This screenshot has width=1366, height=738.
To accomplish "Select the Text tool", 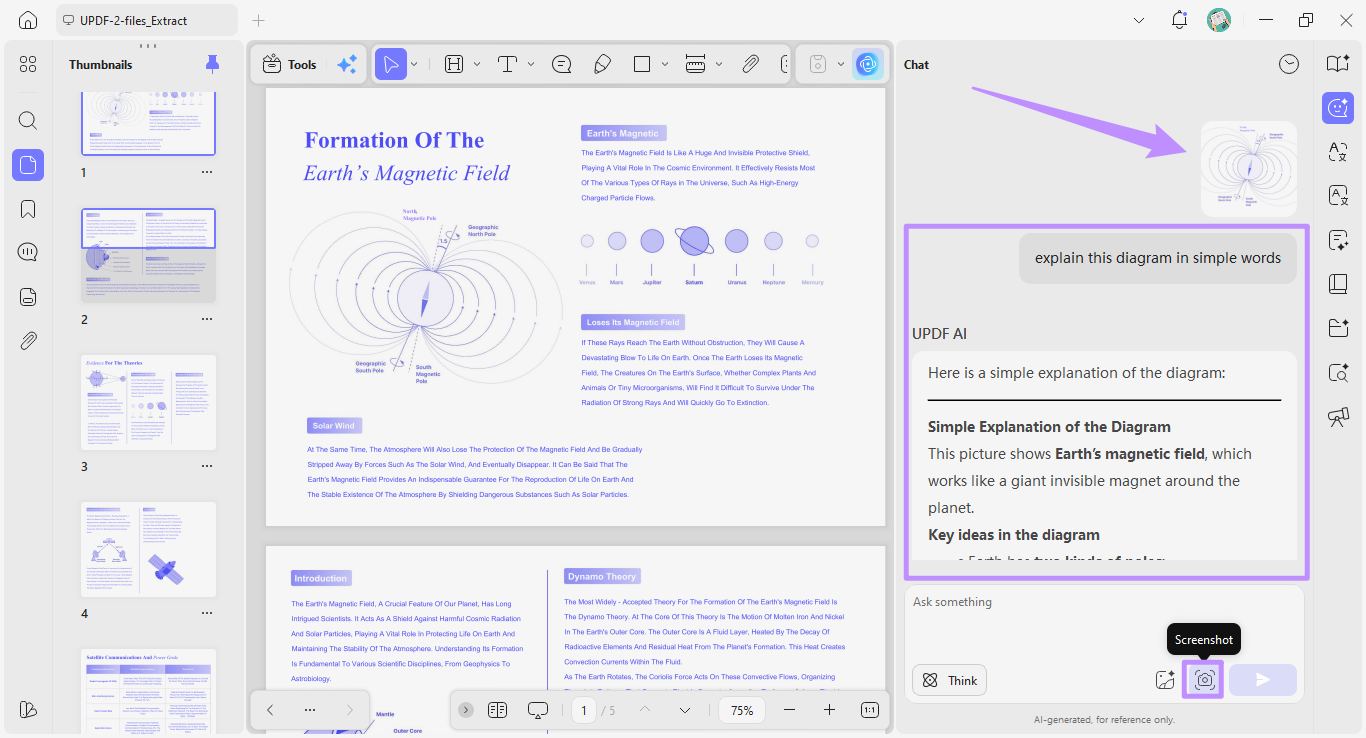I will [507, 64].
